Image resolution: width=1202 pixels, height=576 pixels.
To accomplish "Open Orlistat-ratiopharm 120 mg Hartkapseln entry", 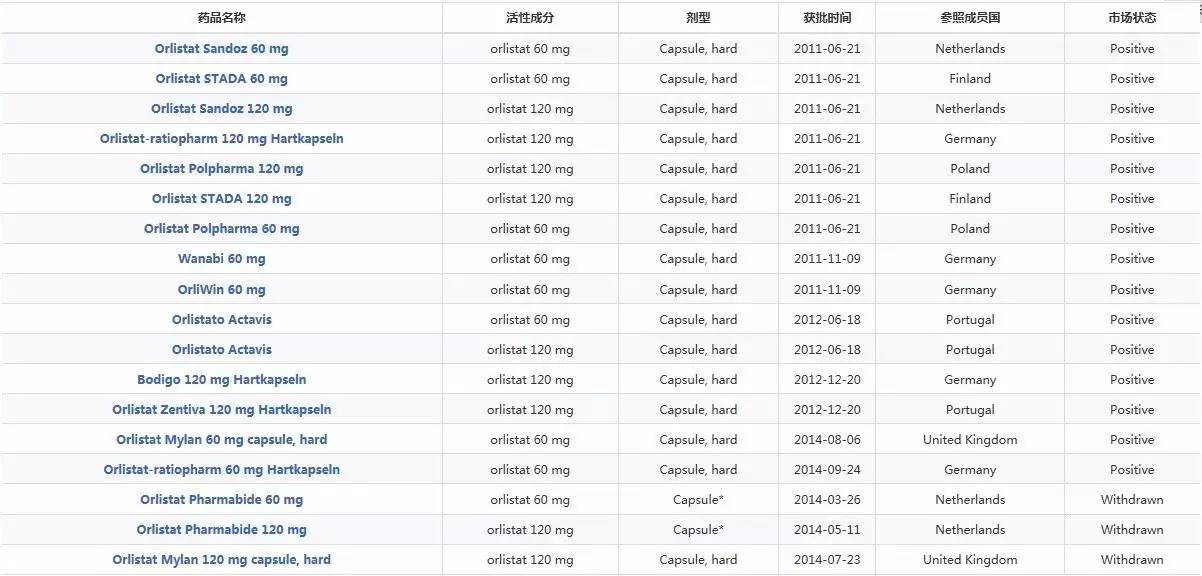I will click(221, 138).
